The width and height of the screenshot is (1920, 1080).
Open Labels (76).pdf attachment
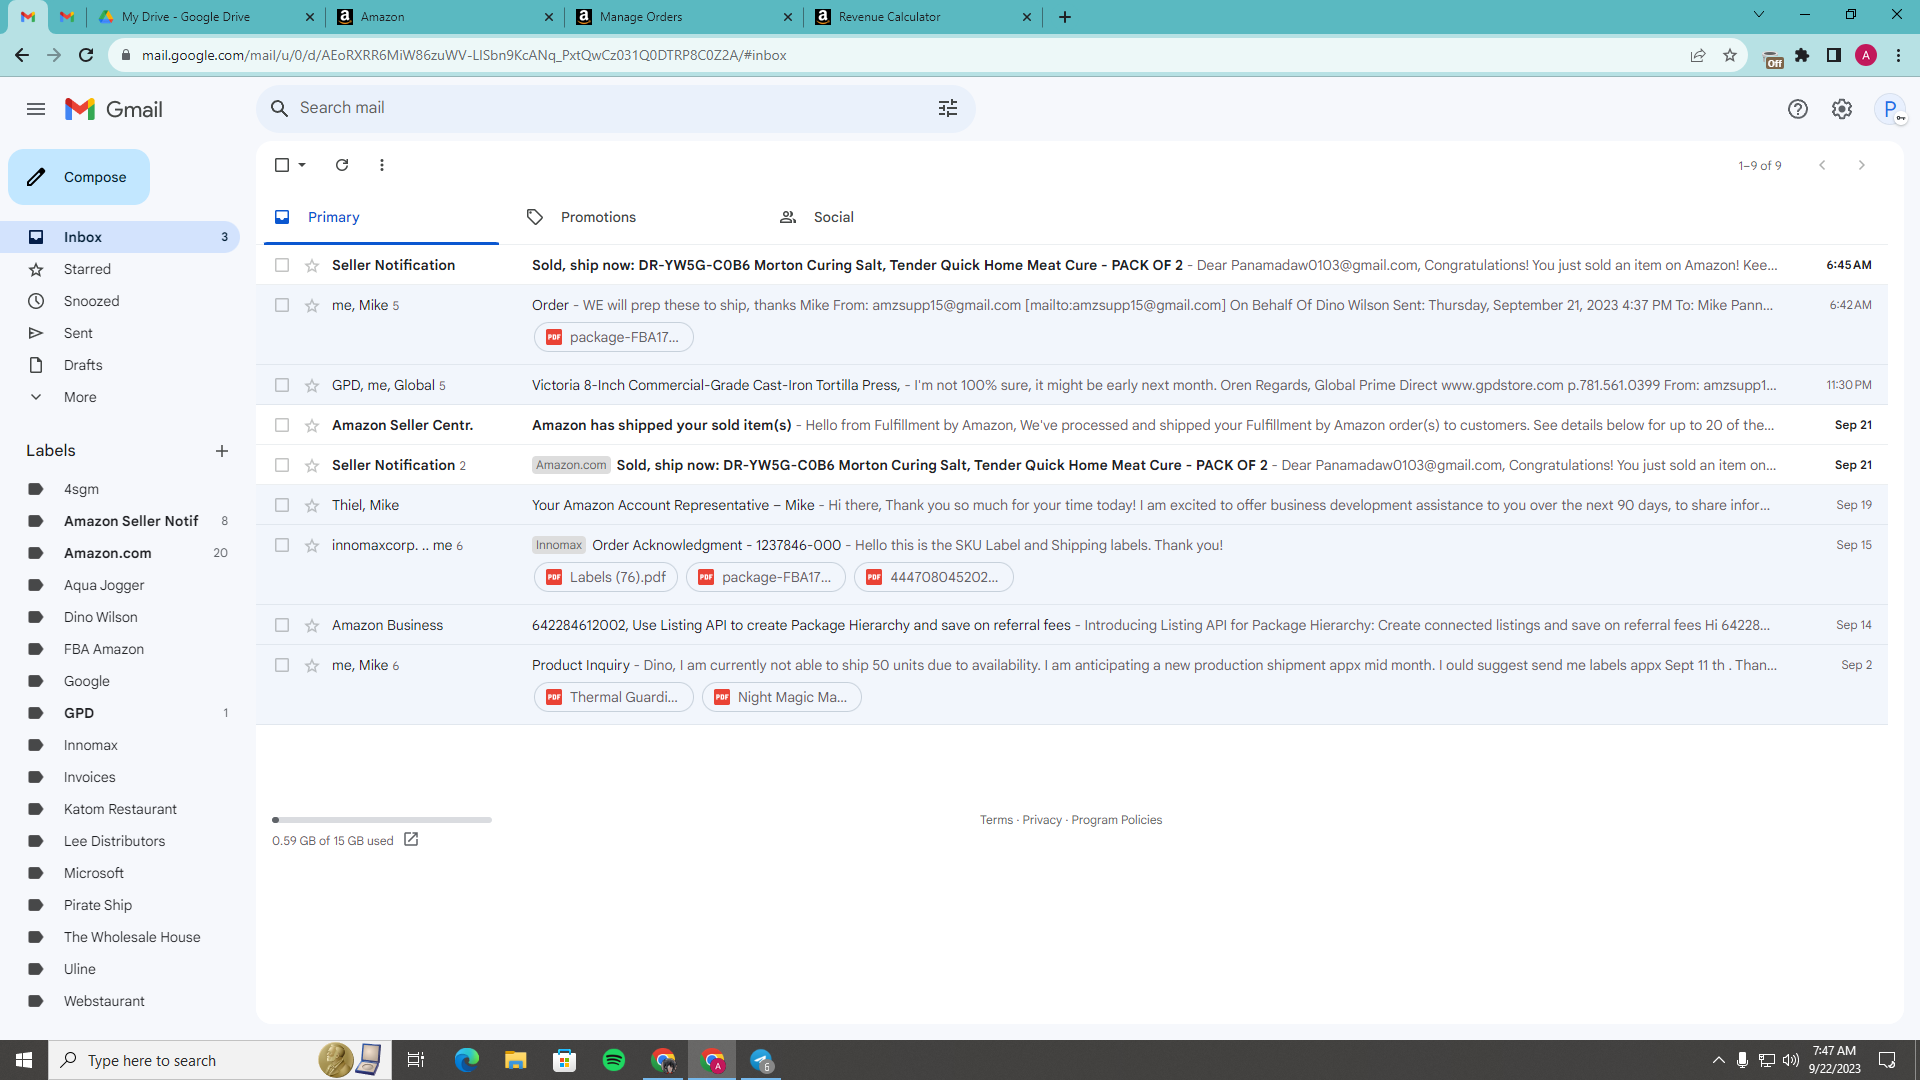point(606,577)
